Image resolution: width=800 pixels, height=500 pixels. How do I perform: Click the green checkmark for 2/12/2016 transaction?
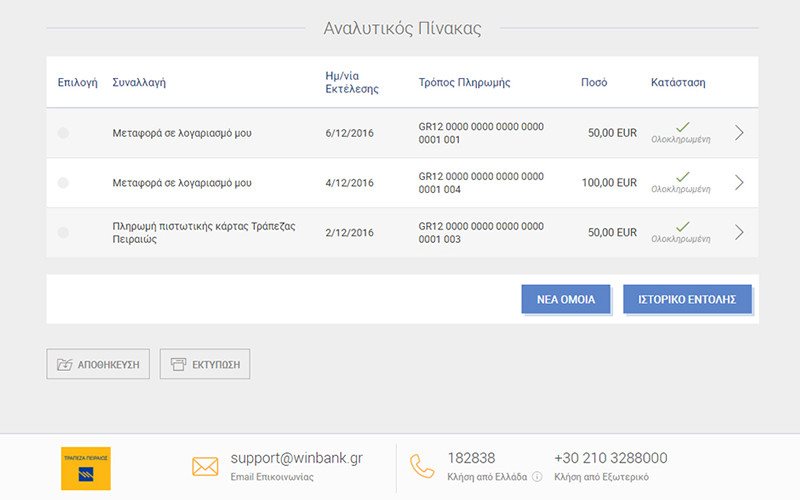coord(682,227)
